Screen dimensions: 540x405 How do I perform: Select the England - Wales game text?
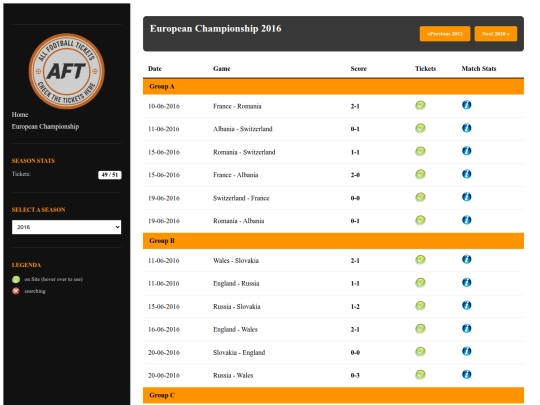click(x=235, y=329)
